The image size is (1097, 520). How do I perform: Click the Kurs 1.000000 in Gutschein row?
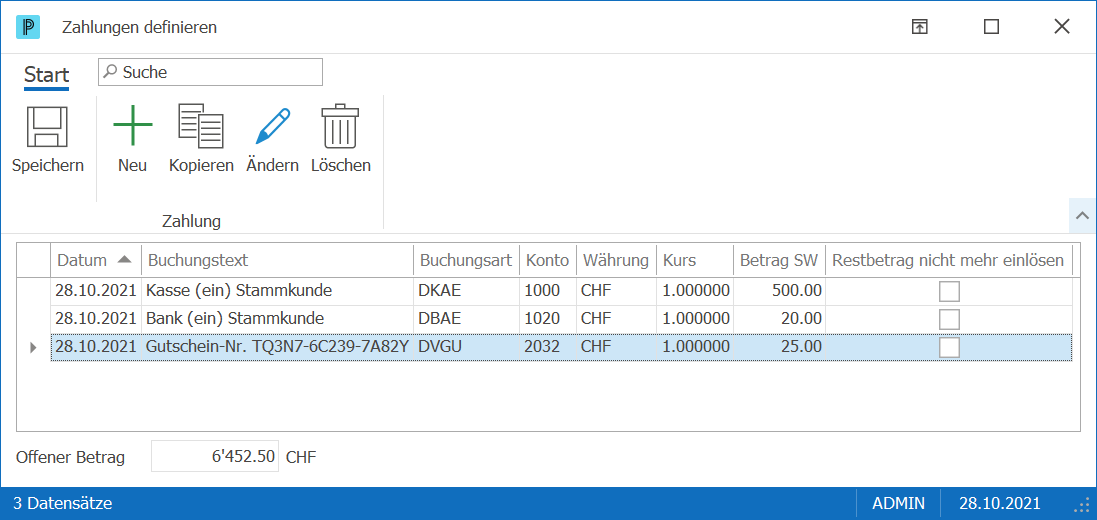click(x=695, y=347)
